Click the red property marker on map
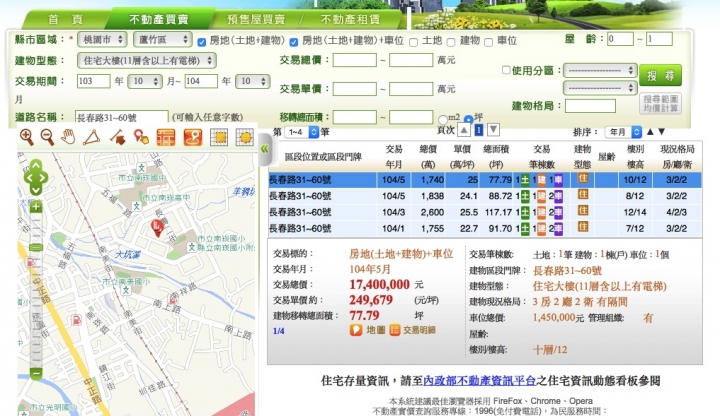The image size is (720, 416). click(x=157, y=227)
